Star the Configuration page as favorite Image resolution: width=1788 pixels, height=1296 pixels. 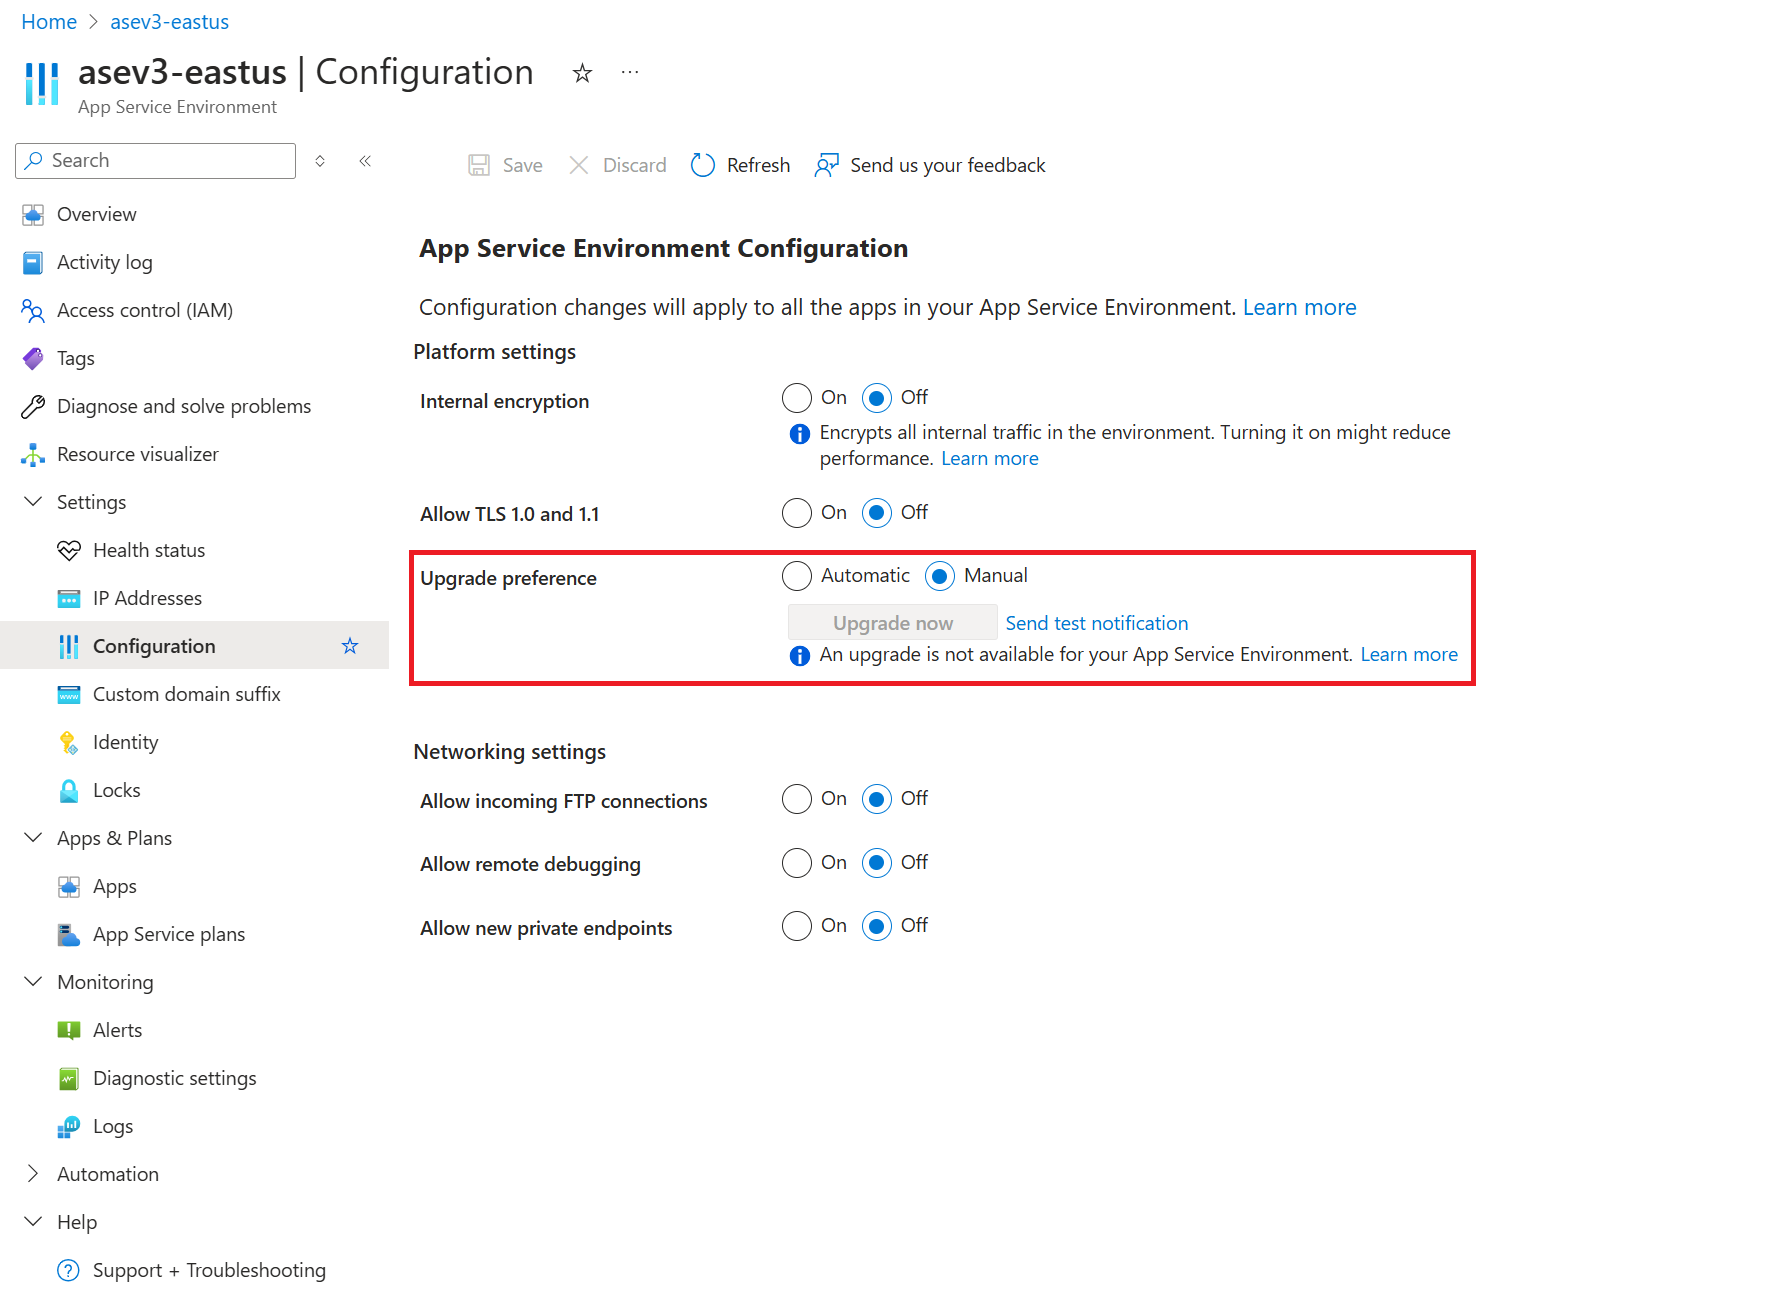click(x=350, y=645)
